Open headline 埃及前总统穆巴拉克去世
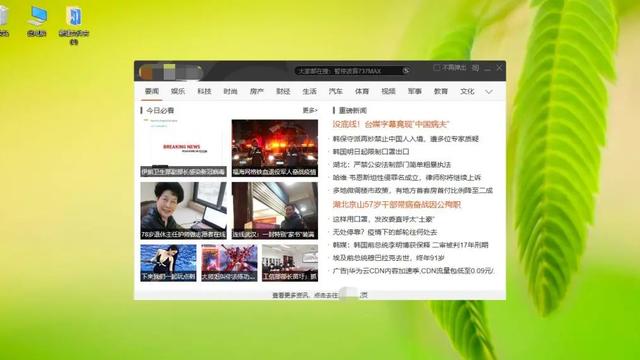640x360 pixels. [x=389, y=258]
